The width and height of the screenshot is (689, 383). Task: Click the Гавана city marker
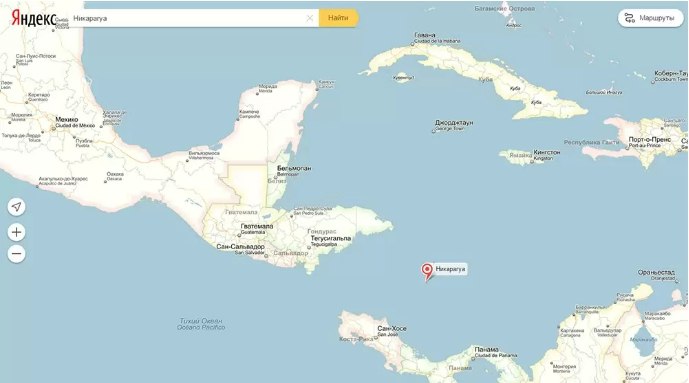413,44
